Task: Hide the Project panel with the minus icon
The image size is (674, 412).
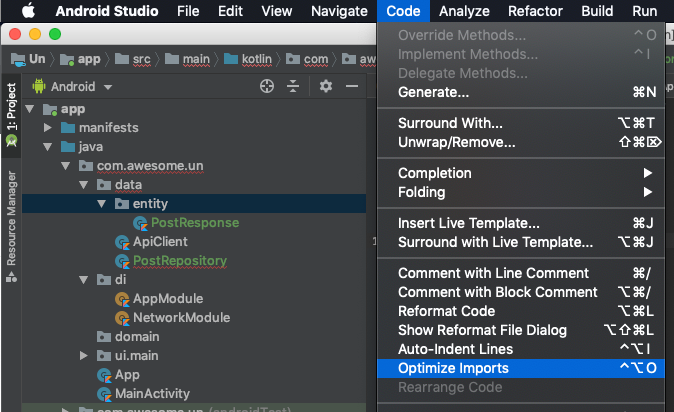Action: (352, 86)
